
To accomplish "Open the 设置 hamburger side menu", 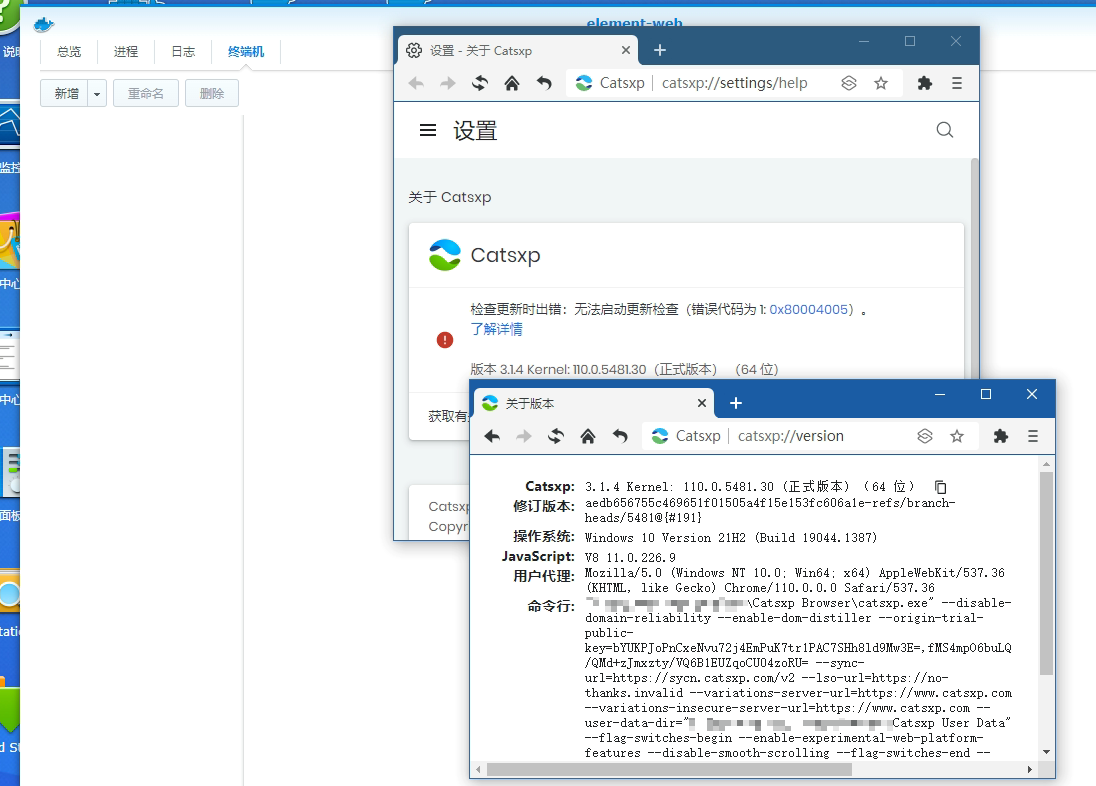I will click(x=428, y=130).
